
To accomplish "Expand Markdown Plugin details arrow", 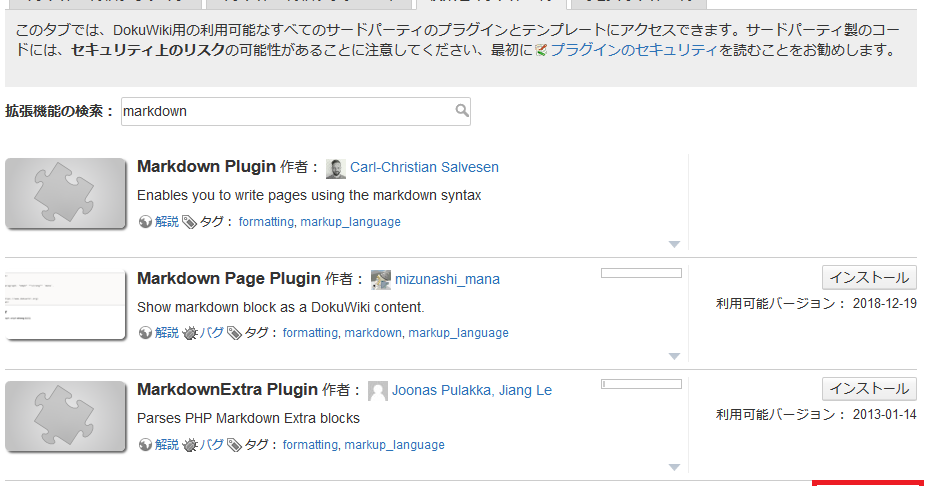I will [674, 244].
